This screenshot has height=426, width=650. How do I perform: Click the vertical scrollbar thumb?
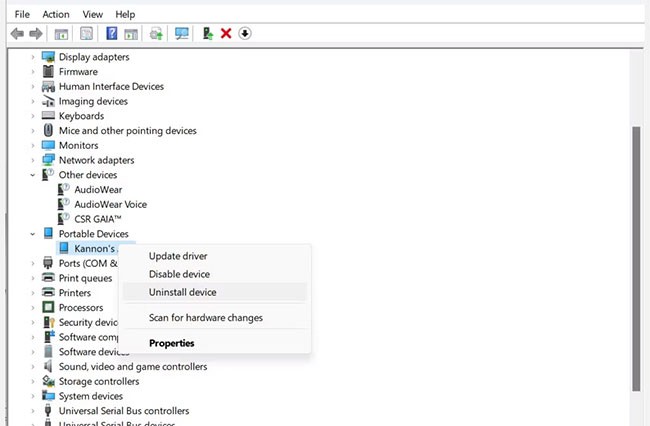(636, 259)
